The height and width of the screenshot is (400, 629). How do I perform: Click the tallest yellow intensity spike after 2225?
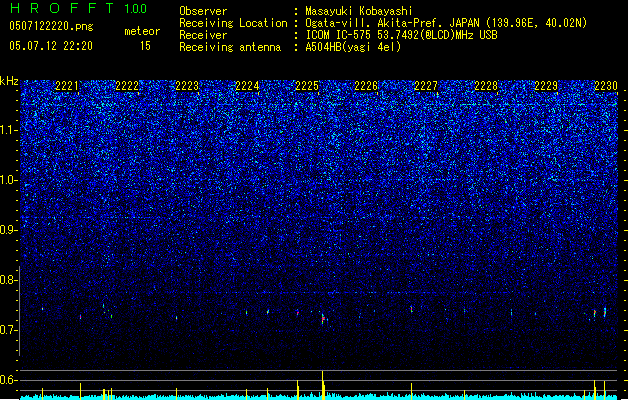323,385
